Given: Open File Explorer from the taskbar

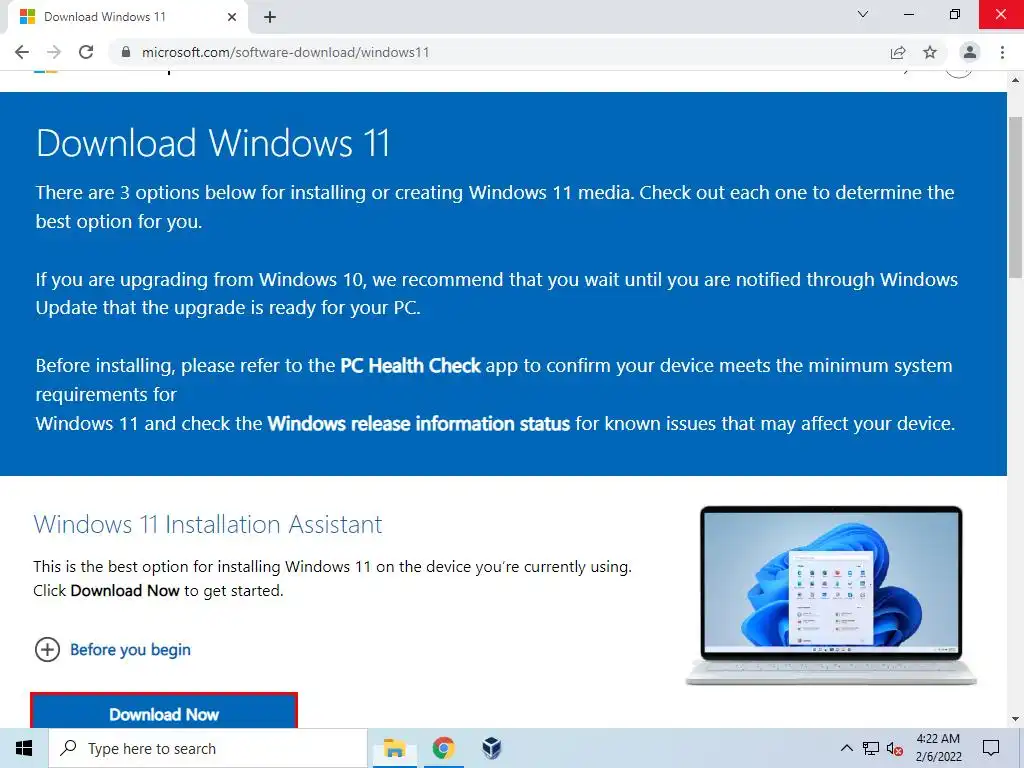Looking at the screenshot, I should [x=394, y=748].
